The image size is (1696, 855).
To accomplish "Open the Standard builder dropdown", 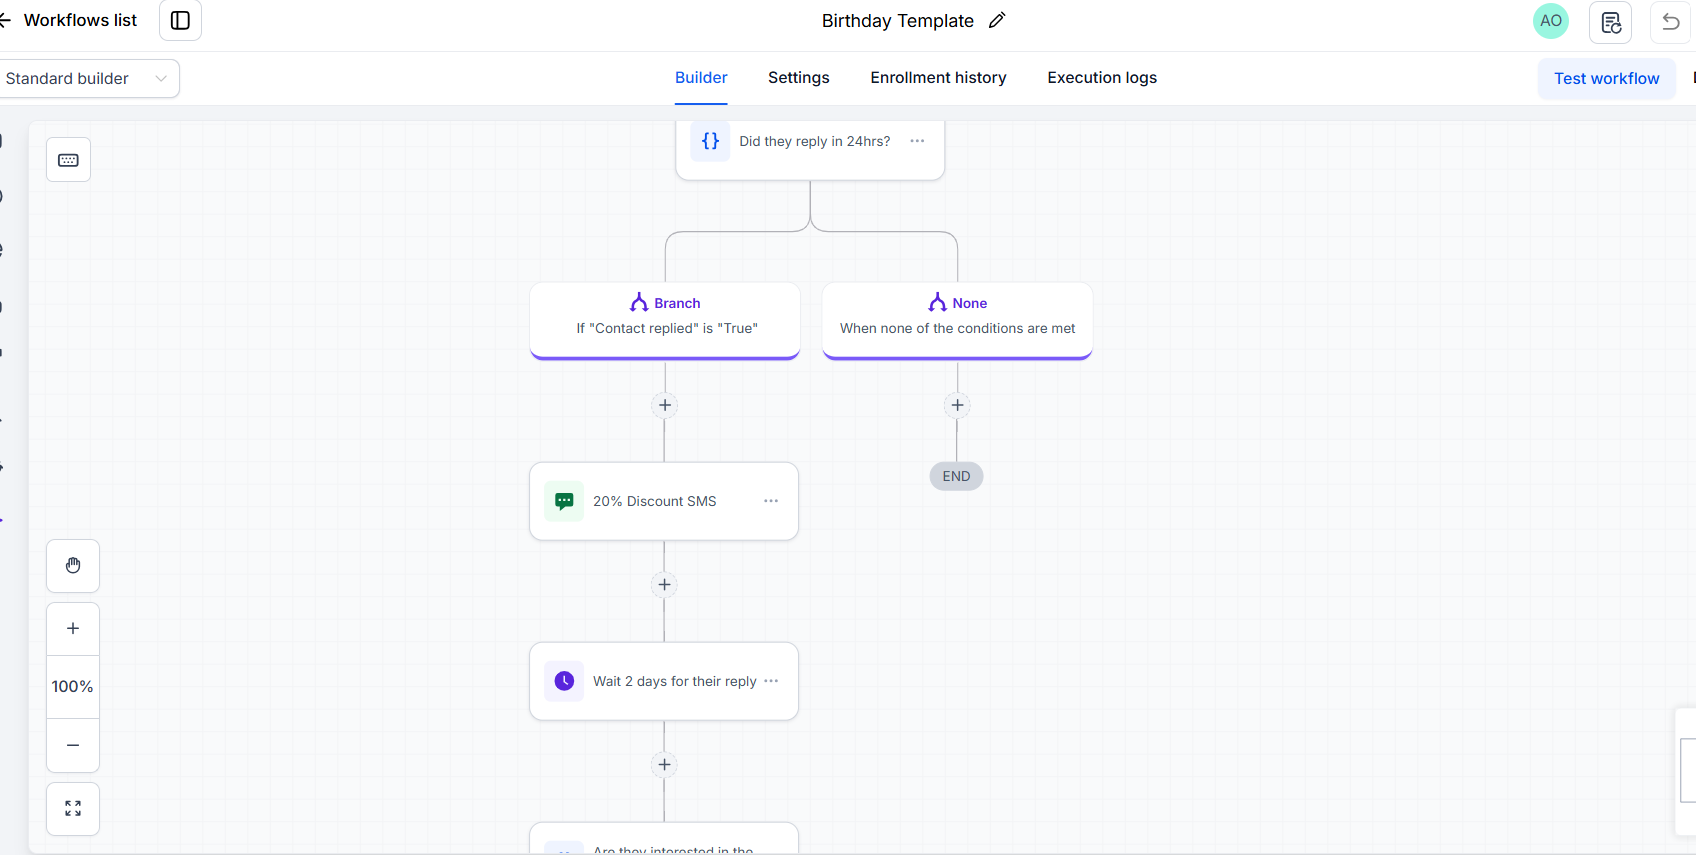I will 88,78.
